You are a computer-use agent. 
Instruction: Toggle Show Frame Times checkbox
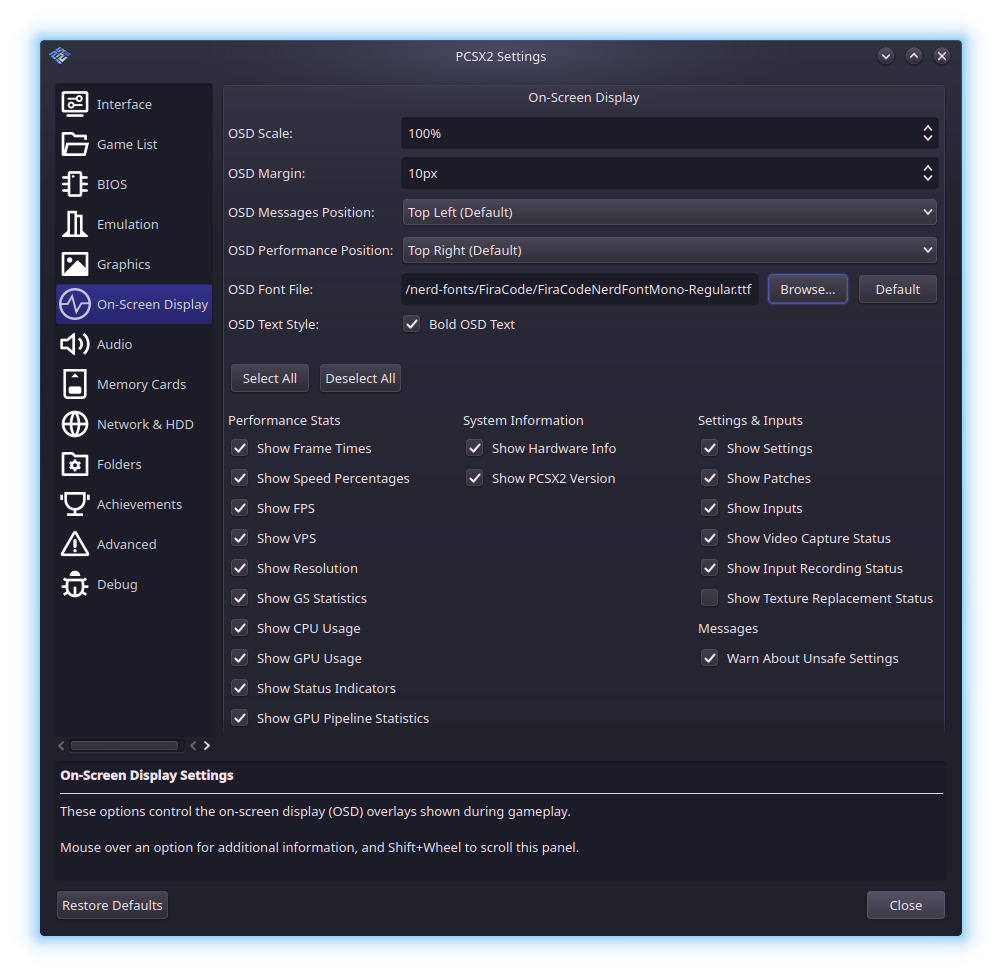pyautogui.click(x=240, y=448)
